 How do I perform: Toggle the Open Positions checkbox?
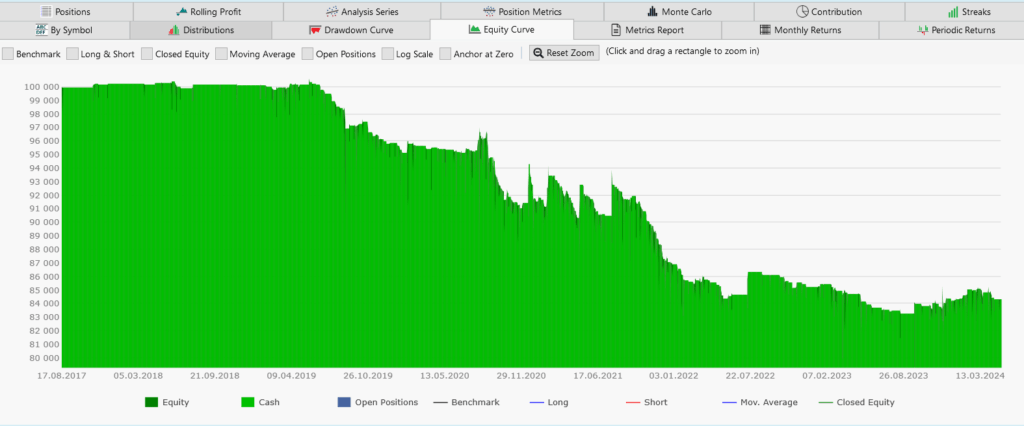click(308, 54)
